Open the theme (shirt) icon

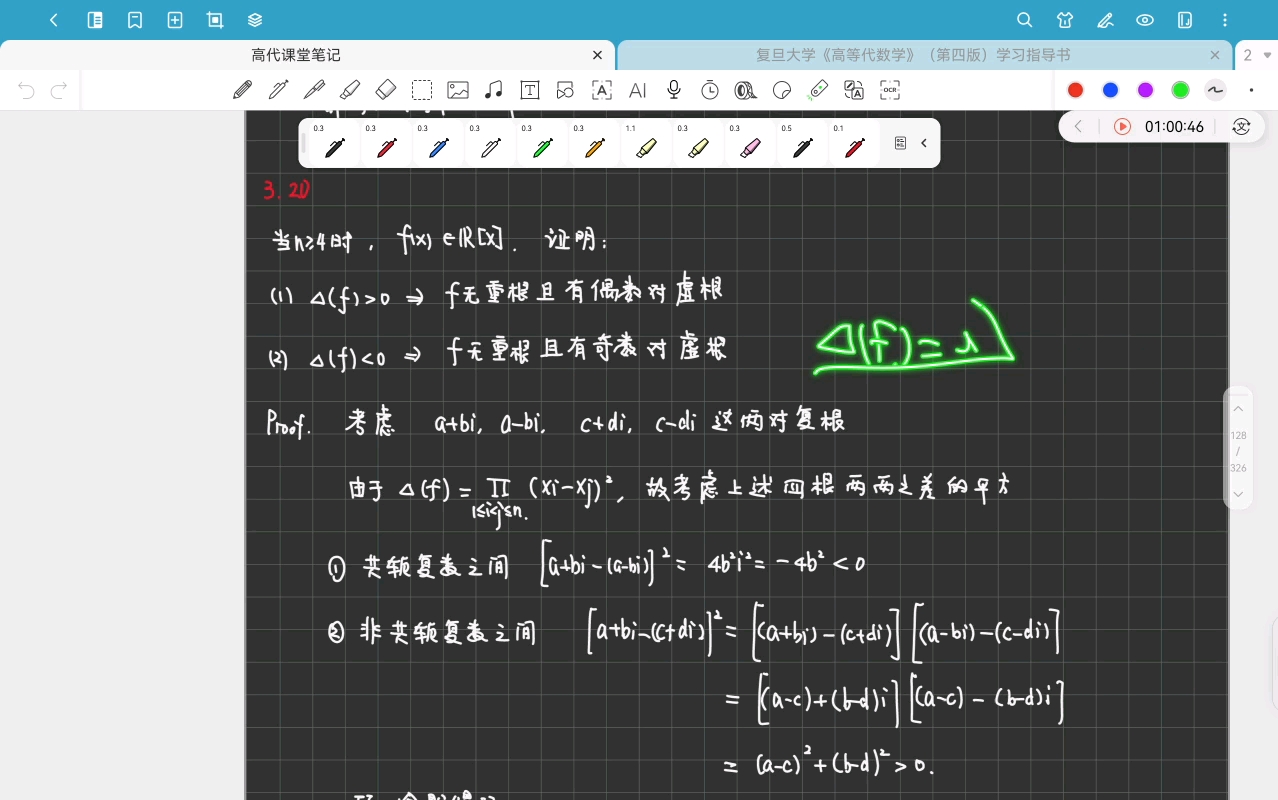click(x=1065, y=20)
